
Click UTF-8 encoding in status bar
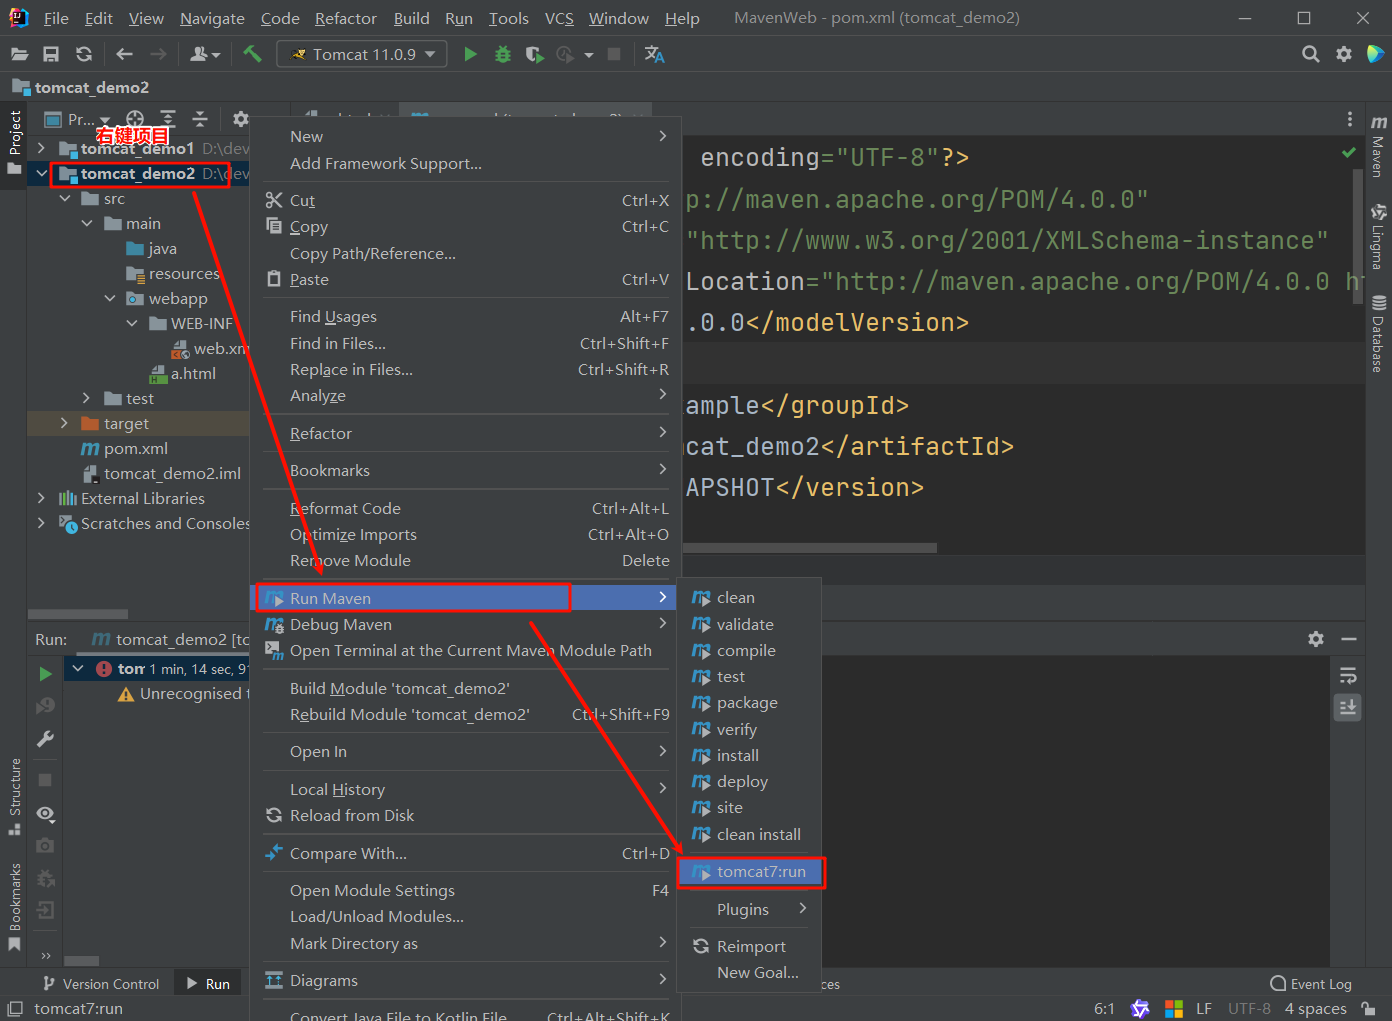(x=1249, y=1009)
